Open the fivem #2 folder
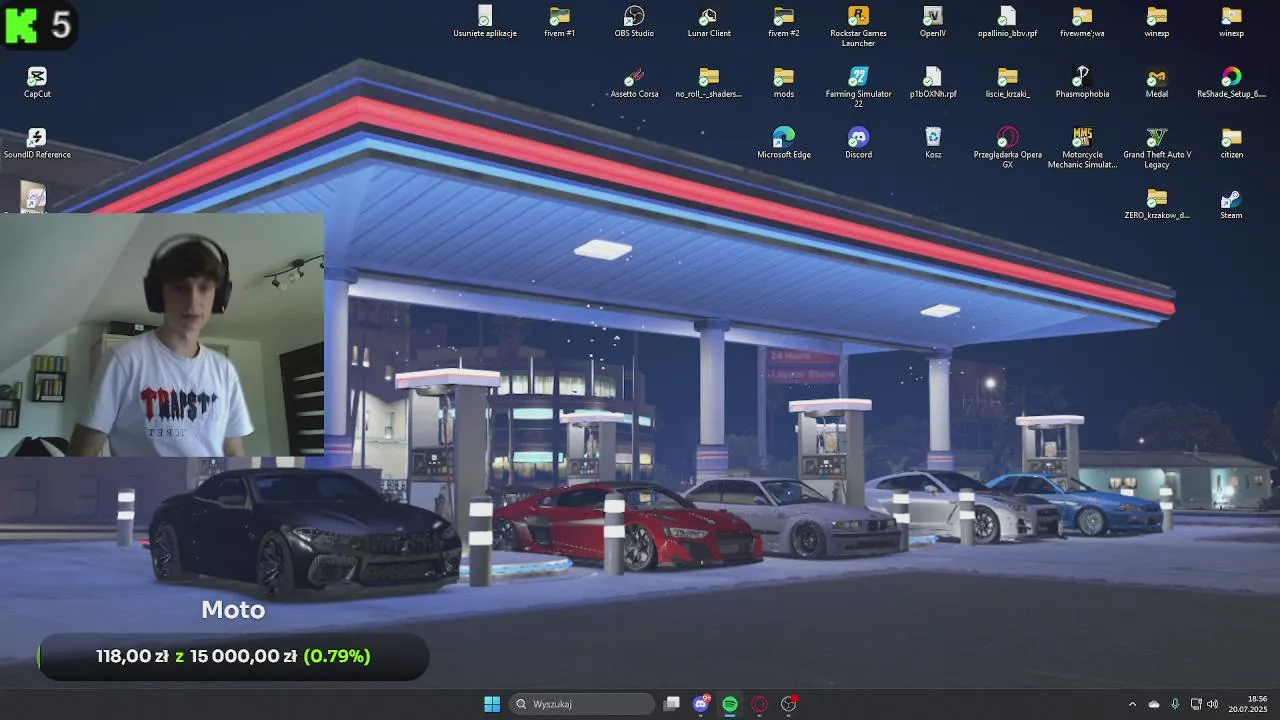This screenshot has height=720, width=1280. click(783, 22)
